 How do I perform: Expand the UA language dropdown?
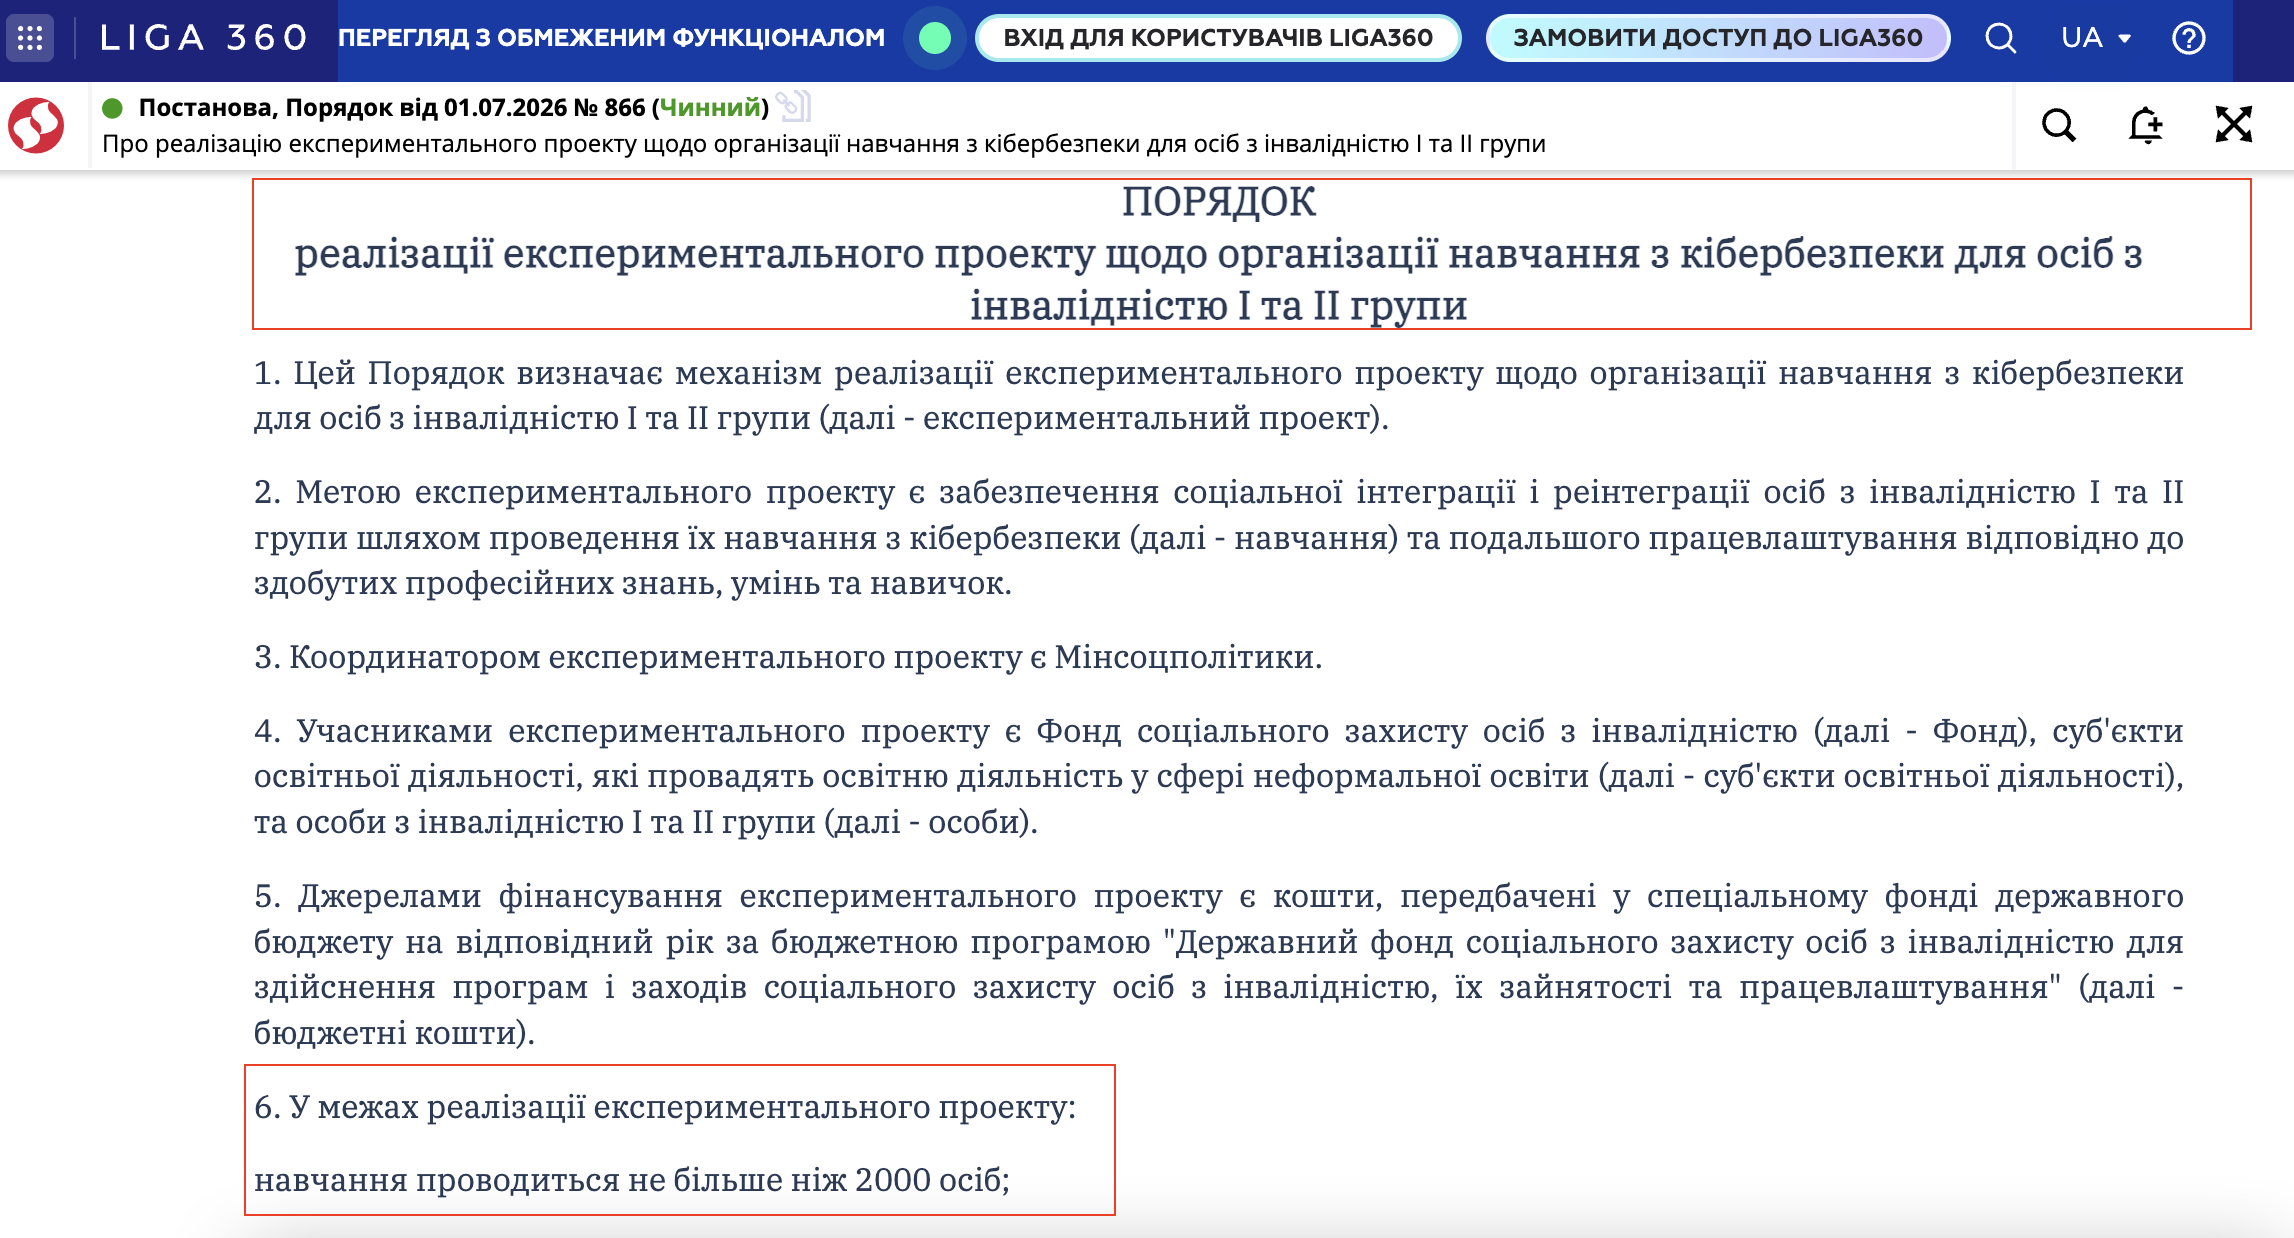coord(2096,38)
